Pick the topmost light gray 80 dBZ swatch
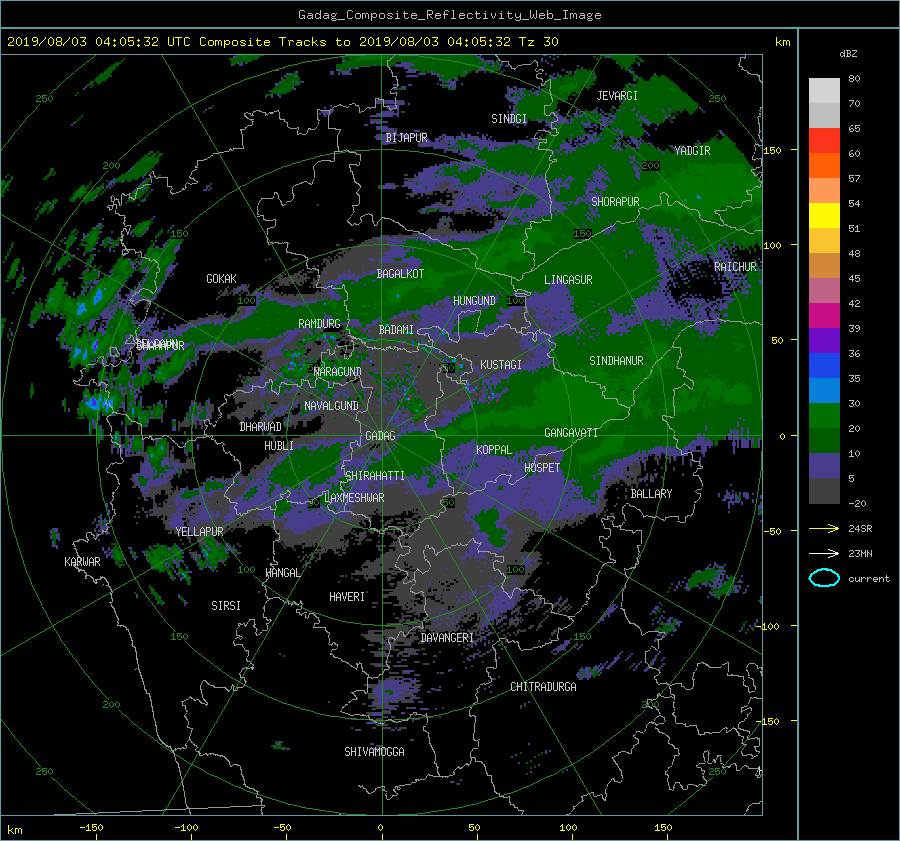 (x=824, y=91)
